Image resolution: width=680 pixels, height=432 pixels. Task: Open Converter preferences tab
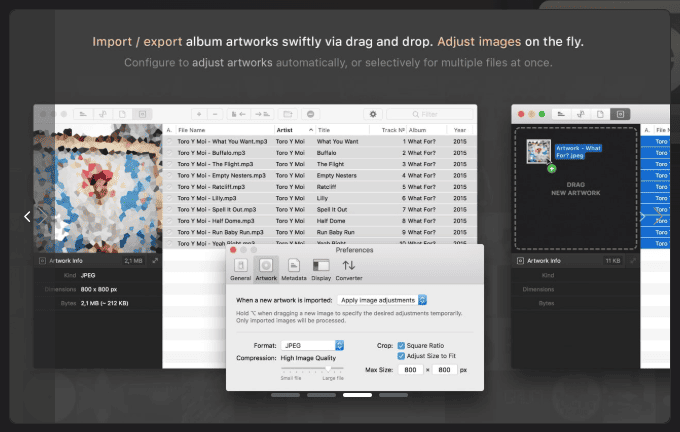[x=349, y=269]
